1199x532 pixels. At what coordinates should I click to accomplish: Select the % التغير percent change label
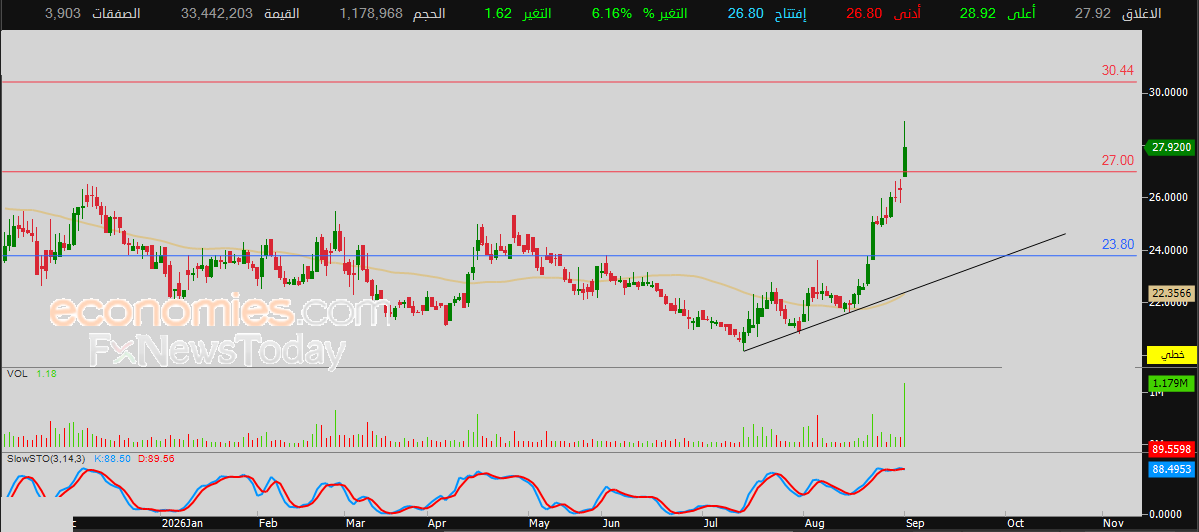[x=664, y=13]
